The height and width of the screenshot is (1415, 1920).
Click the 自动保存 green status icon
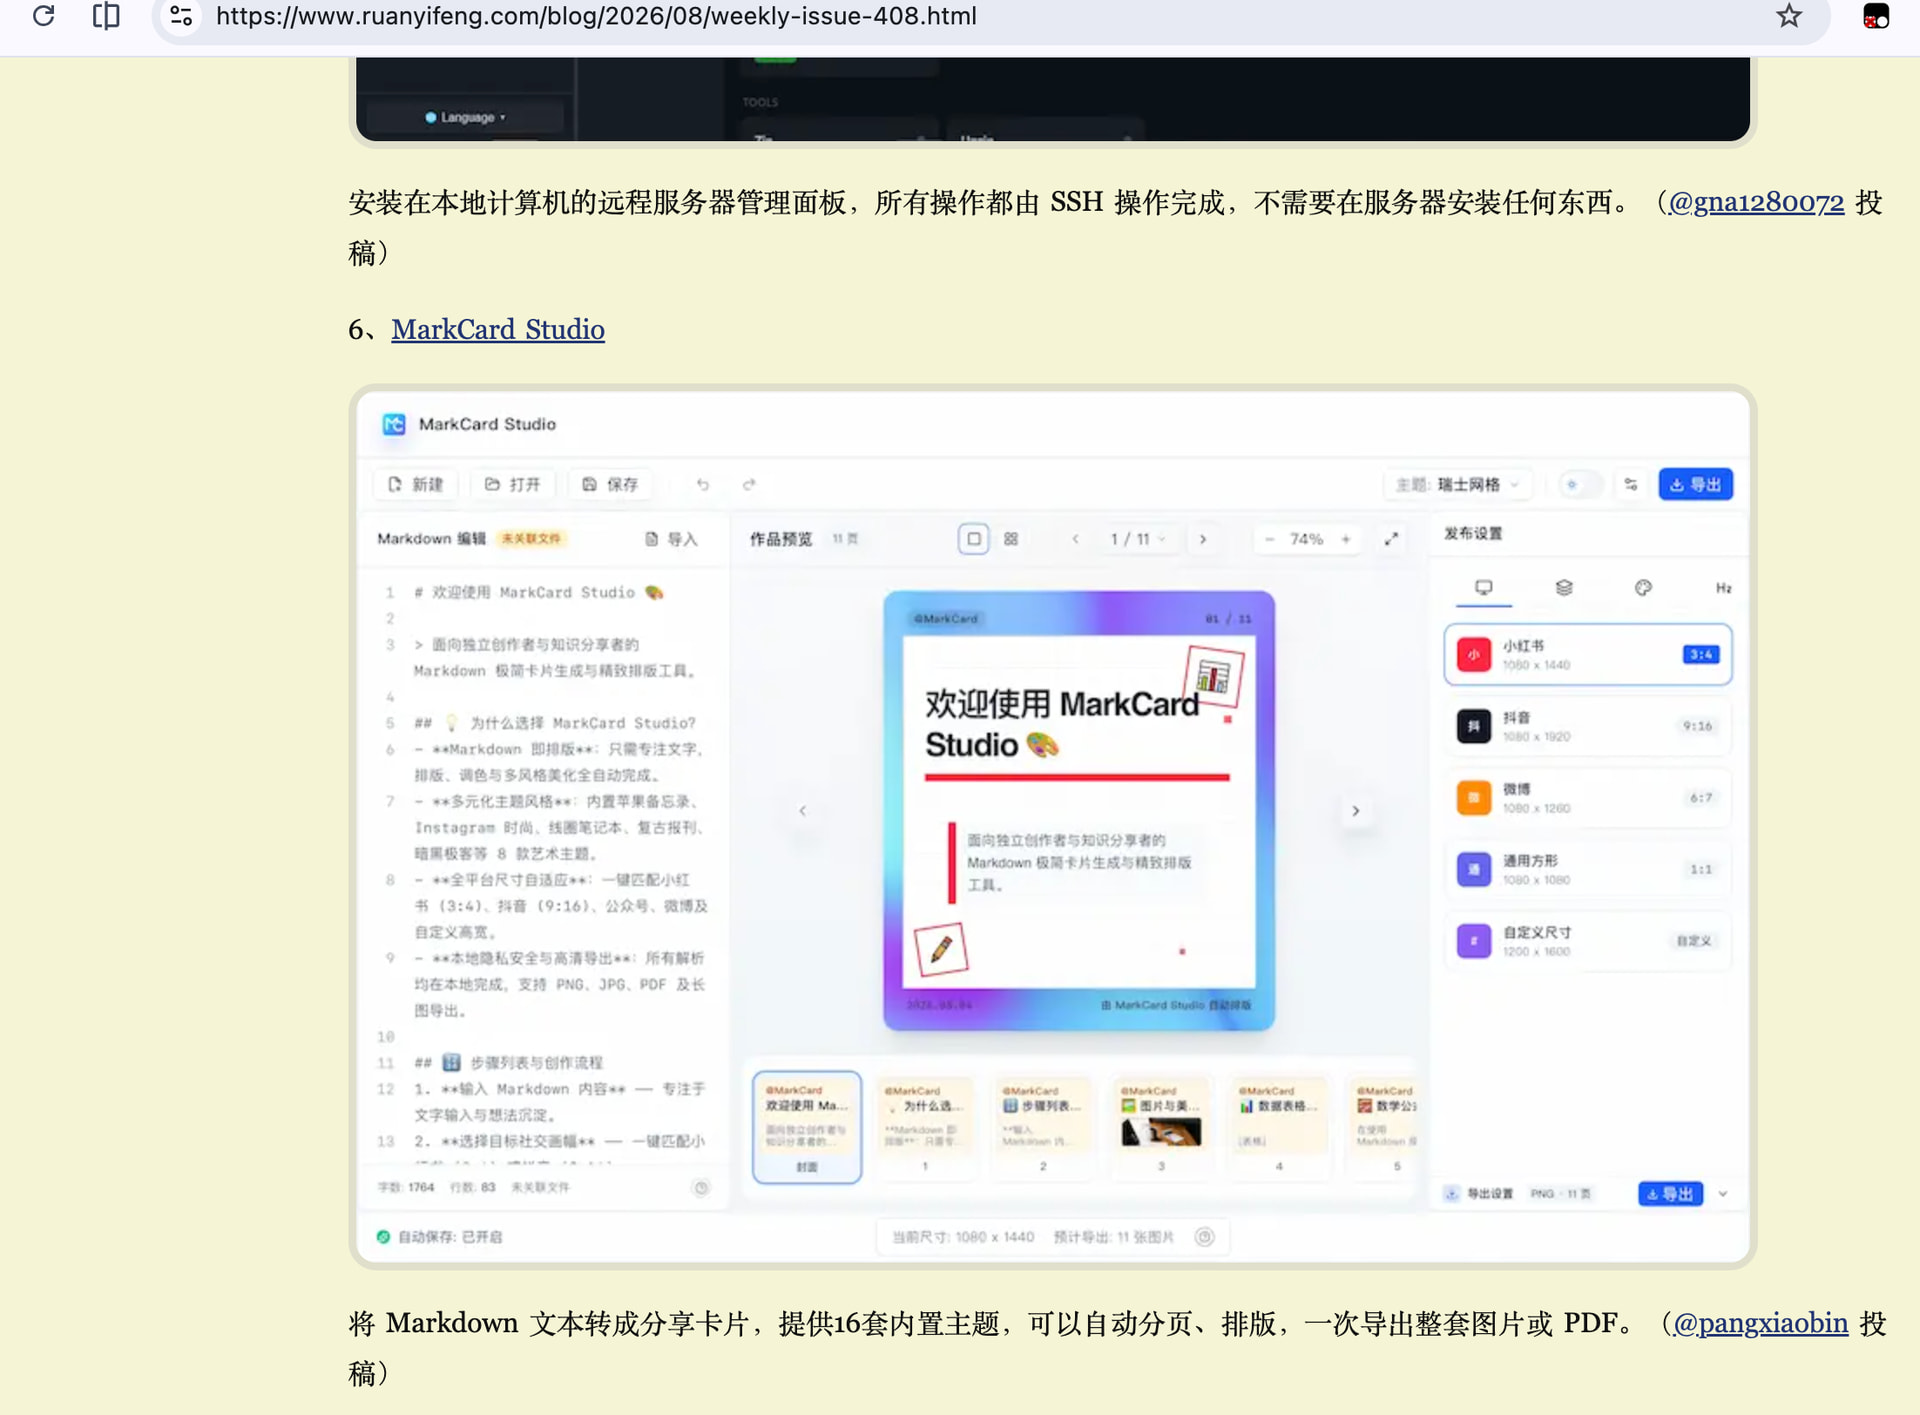[383, 1237]
